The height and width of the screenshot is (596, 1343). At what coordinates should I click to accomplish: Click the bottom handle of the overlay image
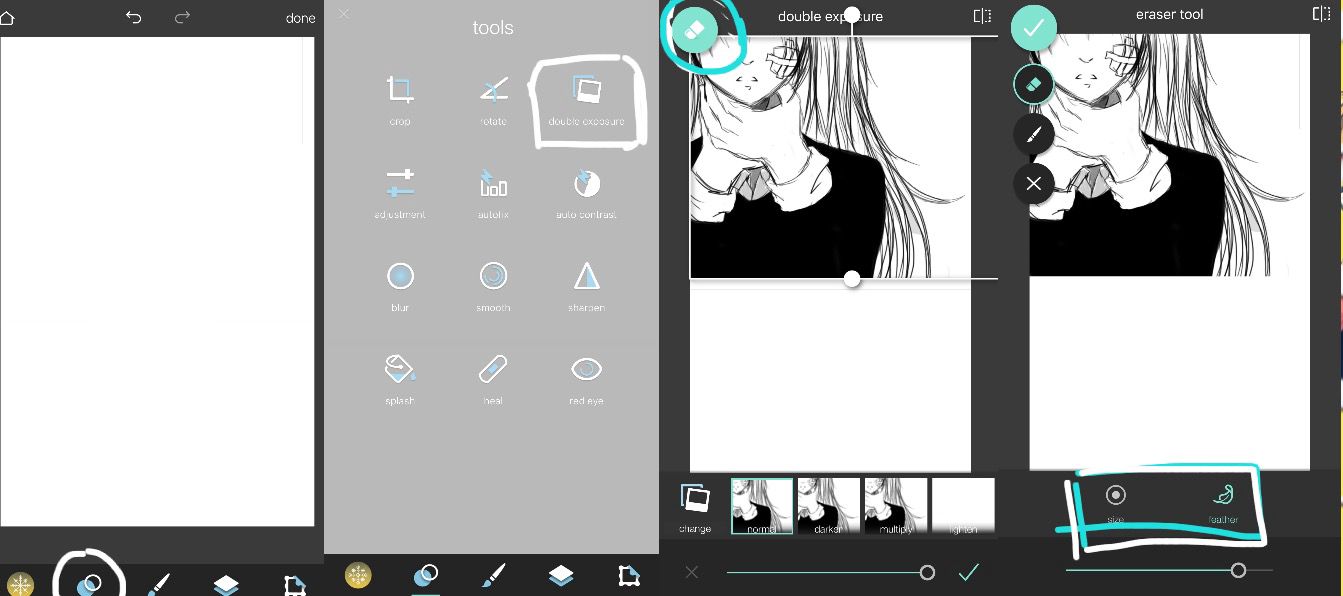(x=852, y=279)
